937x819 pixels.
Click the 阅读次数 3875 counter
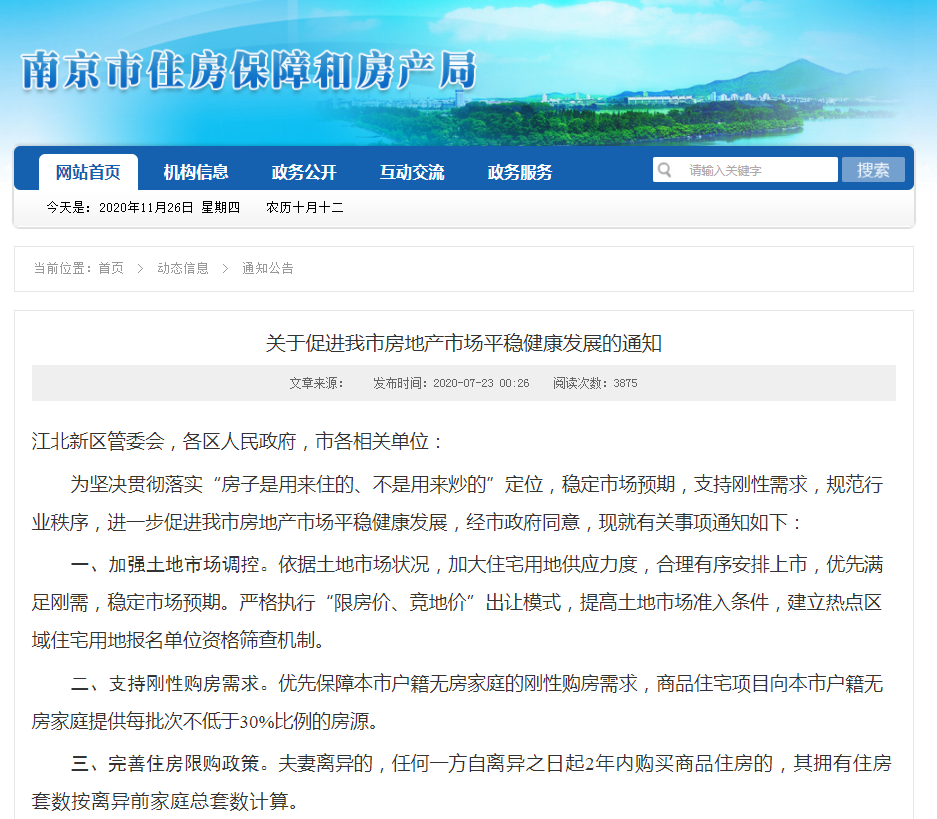[x=595, y=383]
